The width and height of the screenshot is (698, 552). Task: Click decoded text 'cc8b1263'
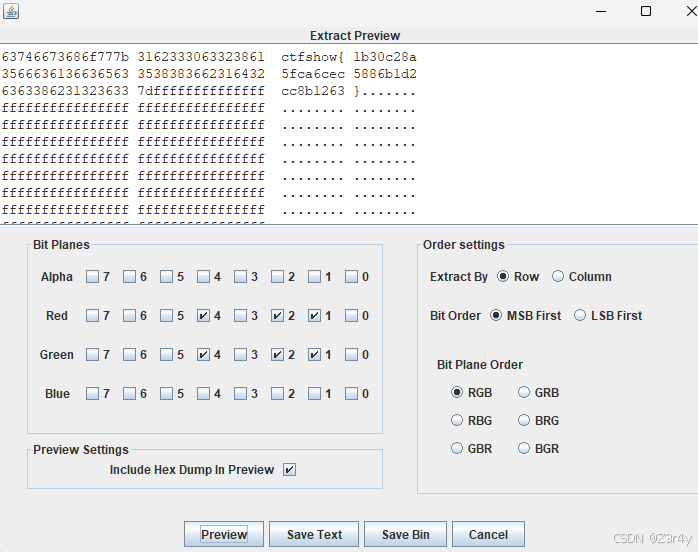[312, 91]
